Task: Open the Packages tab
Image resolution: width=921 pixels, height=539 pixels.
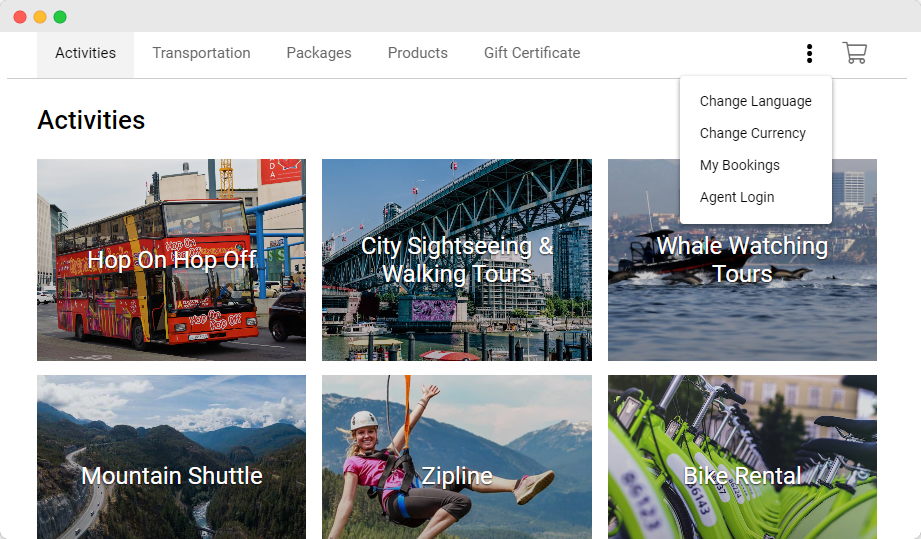Action: [x=319, y=54]
